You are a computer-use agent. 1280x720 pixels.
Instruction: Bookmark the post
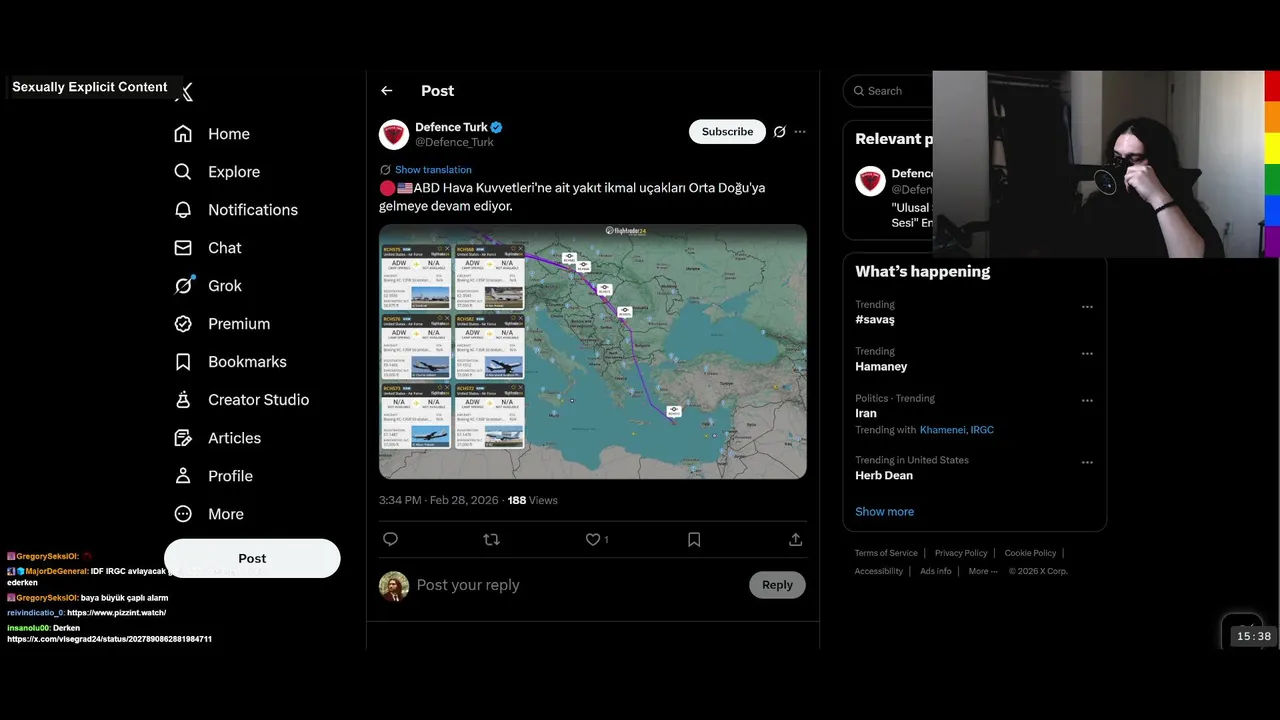coord(694,539)
